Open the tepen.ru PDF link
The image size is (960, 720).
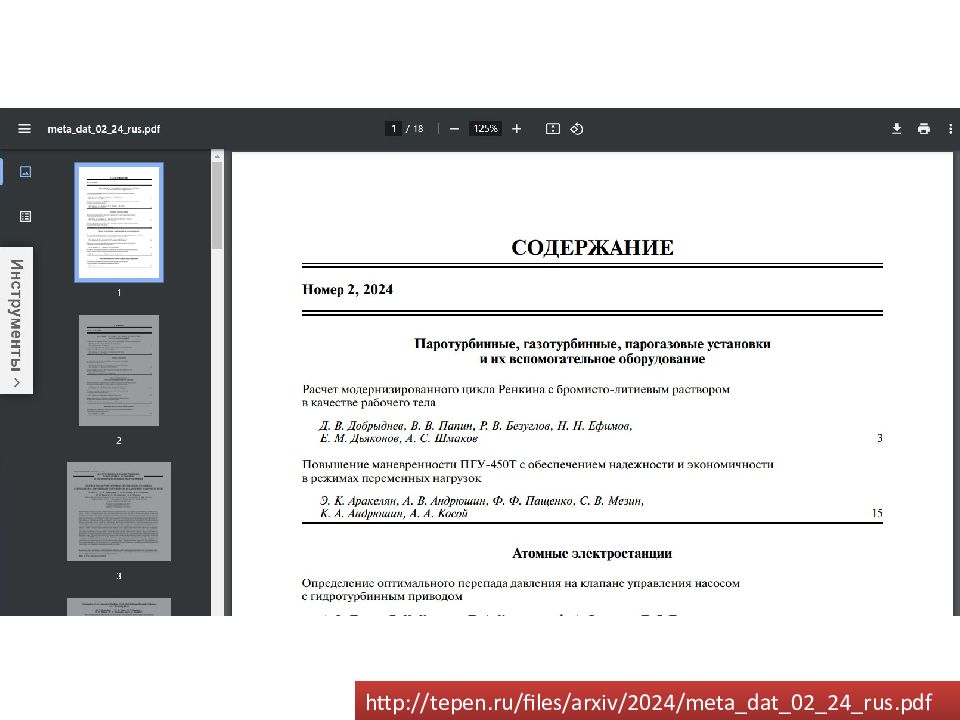[648, 703]
